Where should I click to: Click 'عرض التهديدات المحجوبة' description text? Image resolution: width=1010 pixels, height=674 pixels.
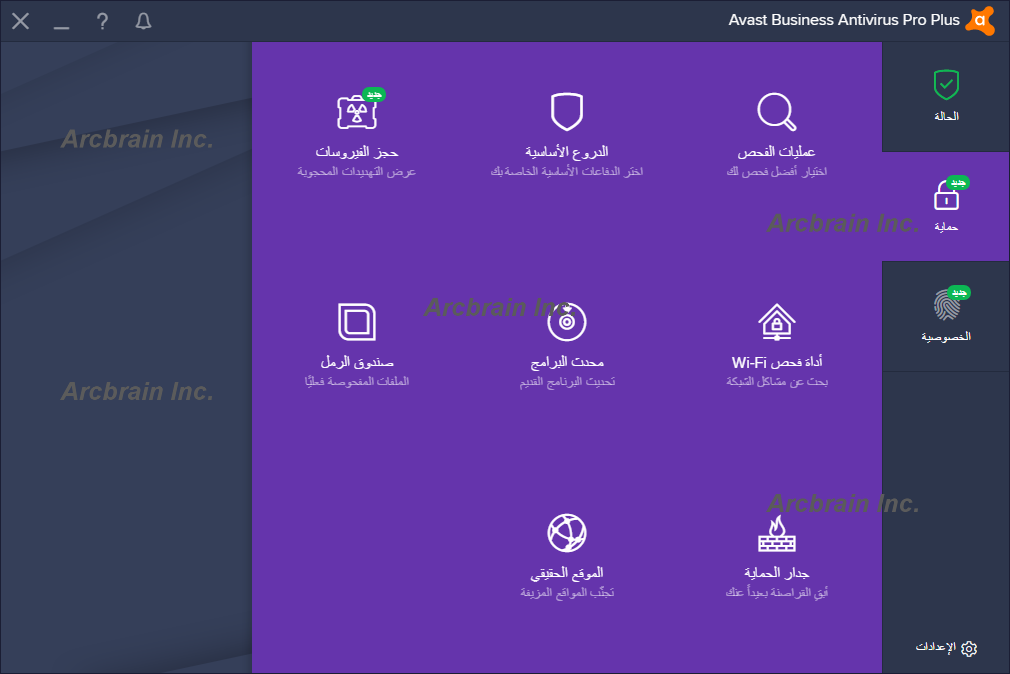(357, 171)
